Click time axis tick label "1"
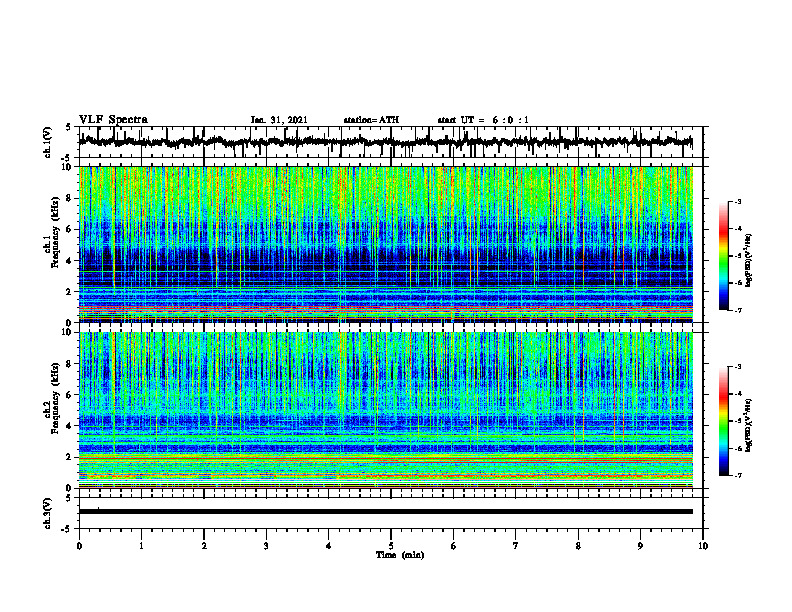 click(x=141, y=546)
